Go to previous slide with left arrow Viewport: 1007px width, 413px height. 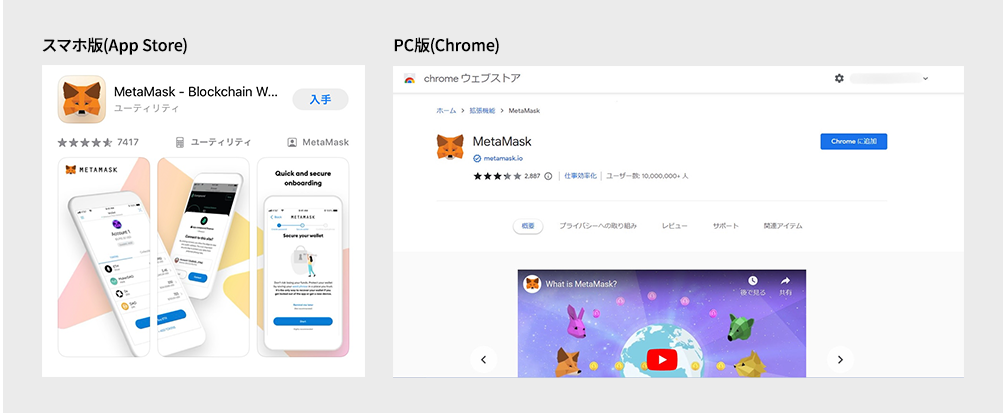click(x=483, y=359)
